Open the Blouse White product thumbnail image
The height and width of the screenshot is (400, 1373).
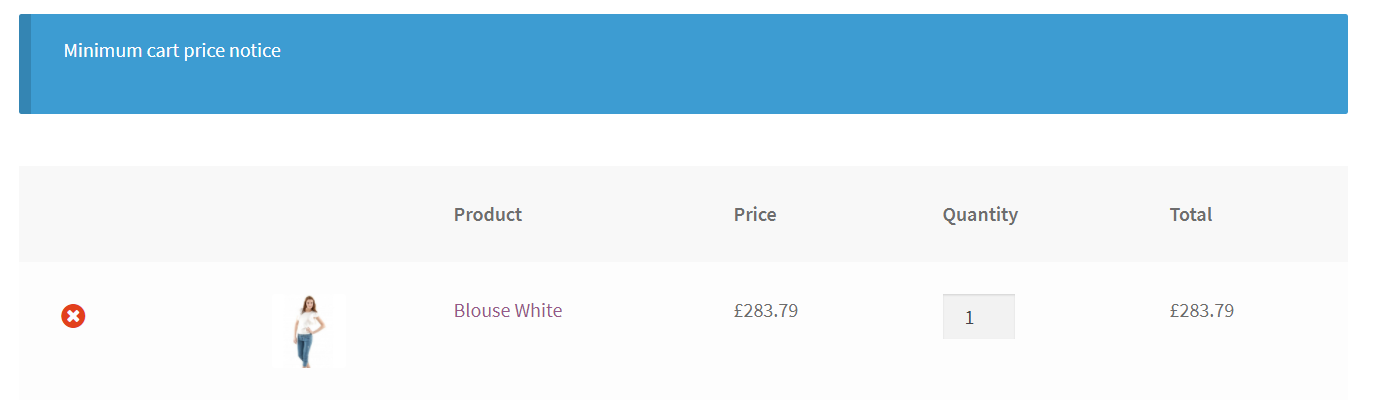click(308, 331)
